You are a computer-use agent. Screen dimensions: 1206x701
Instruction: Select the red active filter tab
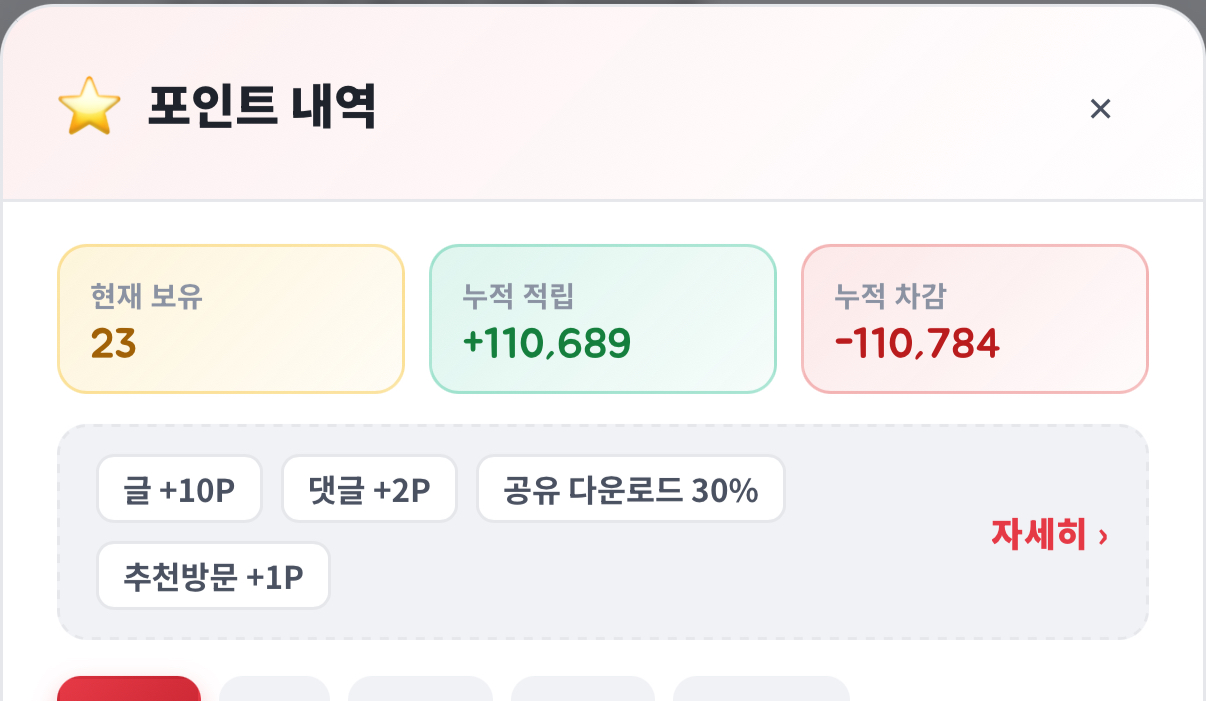pos(129,689)
